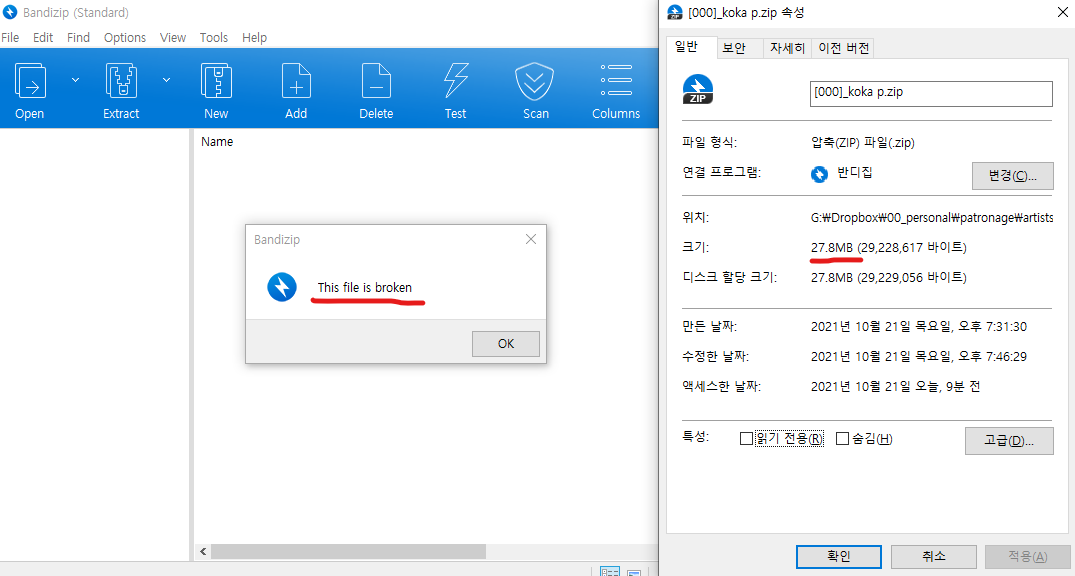Click the Open archive toolbar icon
The image size is (1075, 576).
pyautogui.click(x=29, y=81)
